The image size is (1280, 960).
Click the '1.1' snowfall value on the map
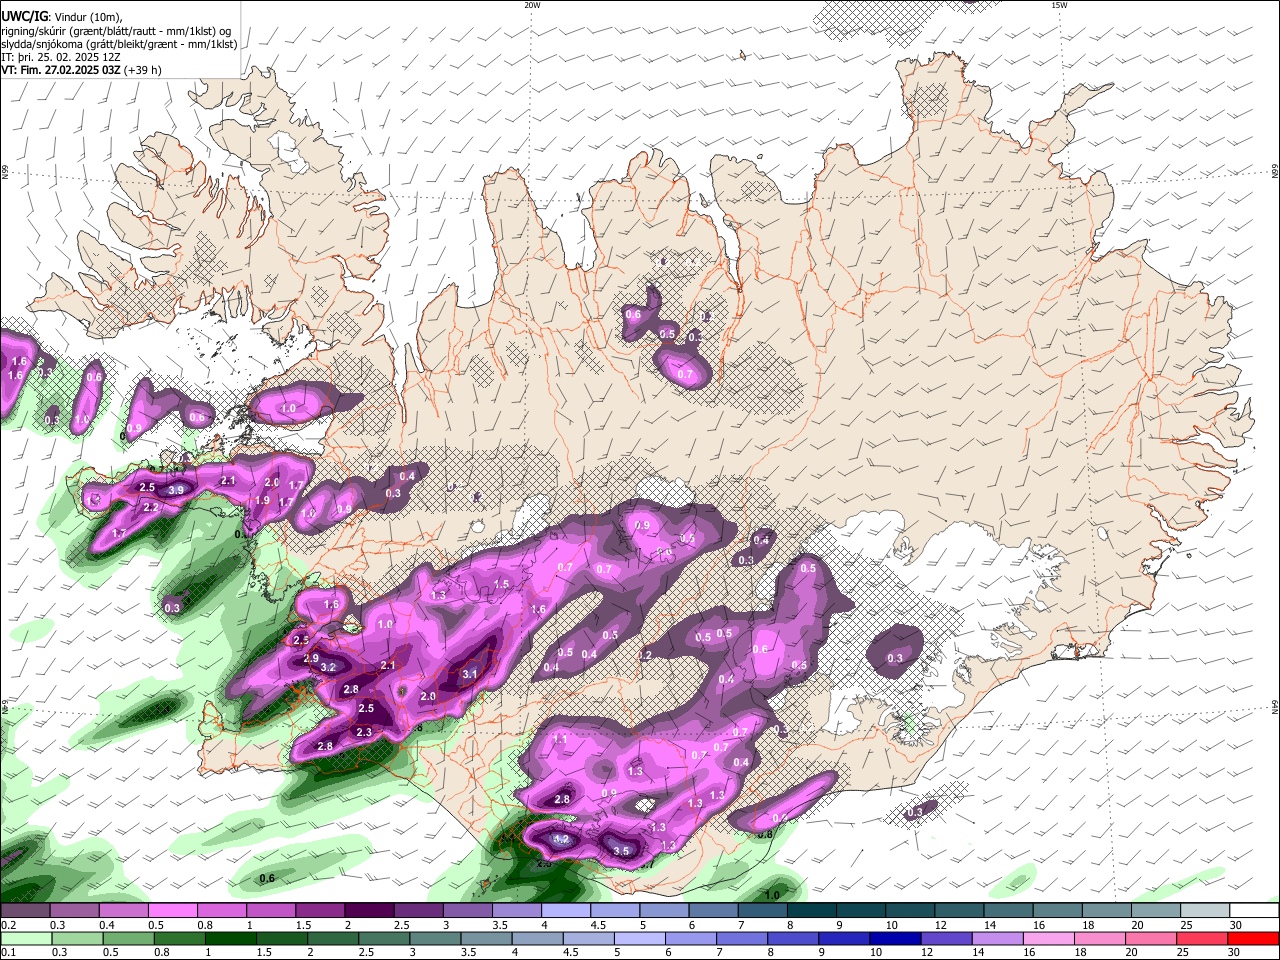click(560, 739)
